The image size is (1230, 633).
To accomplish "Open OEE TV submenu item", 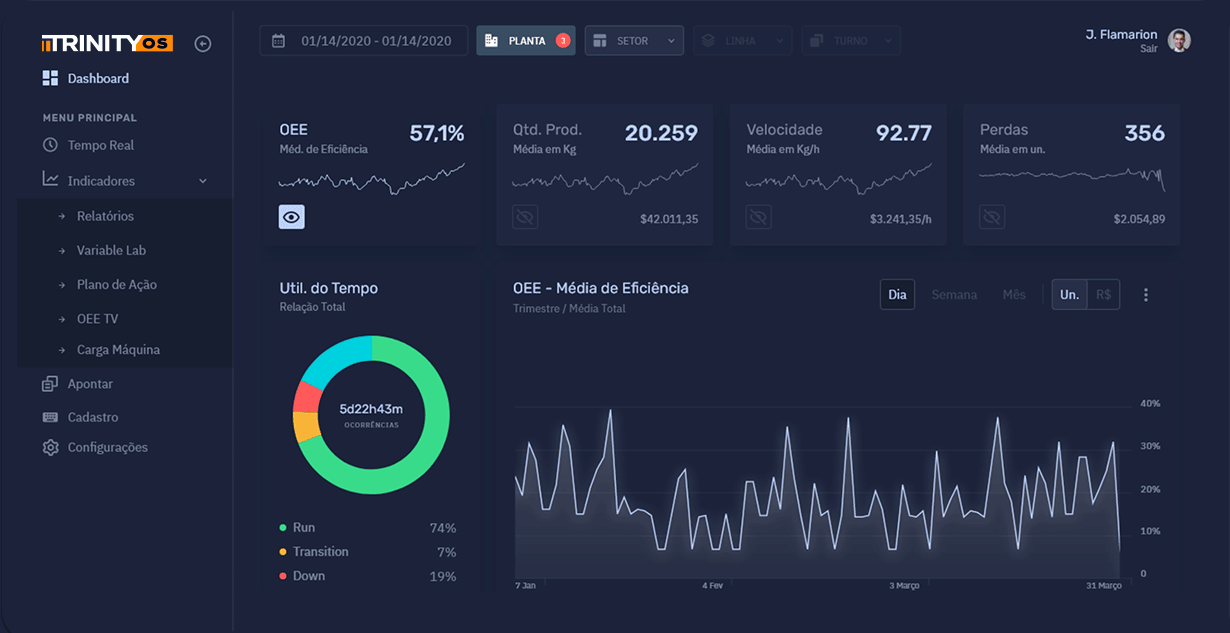I will click(x=97, y=318).
